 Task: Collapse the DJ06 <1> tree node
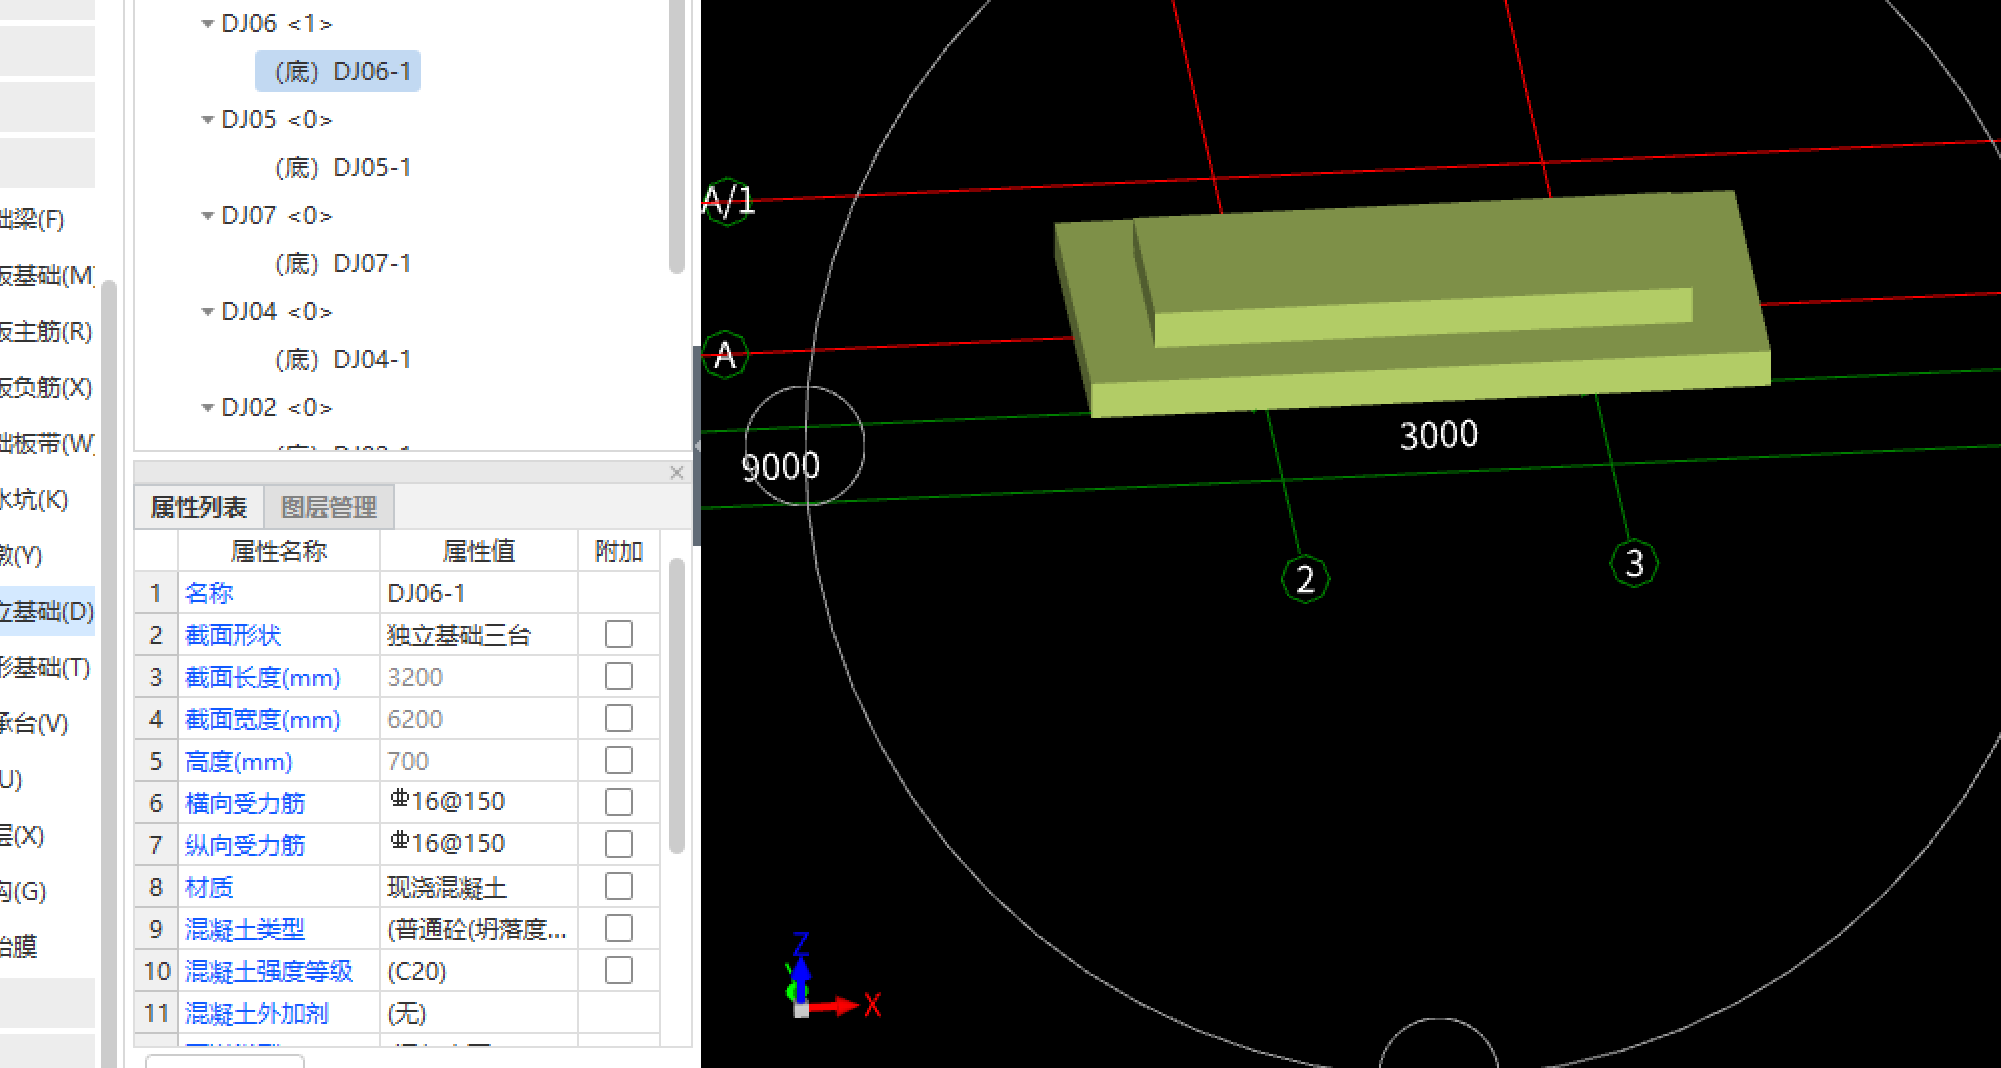coord(207,23)
